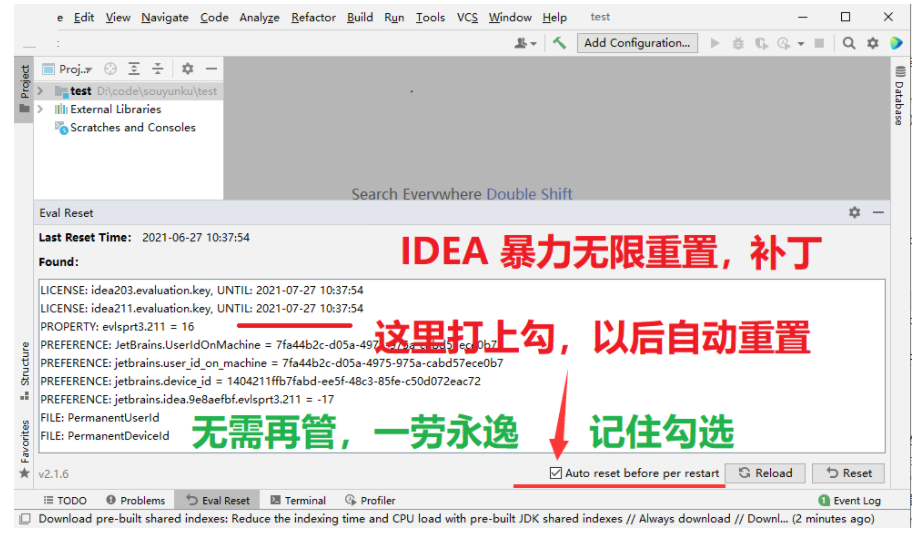This screenshot has width=914, height=544.
Task: Click the Stop square icon
Action: [819, 43]
